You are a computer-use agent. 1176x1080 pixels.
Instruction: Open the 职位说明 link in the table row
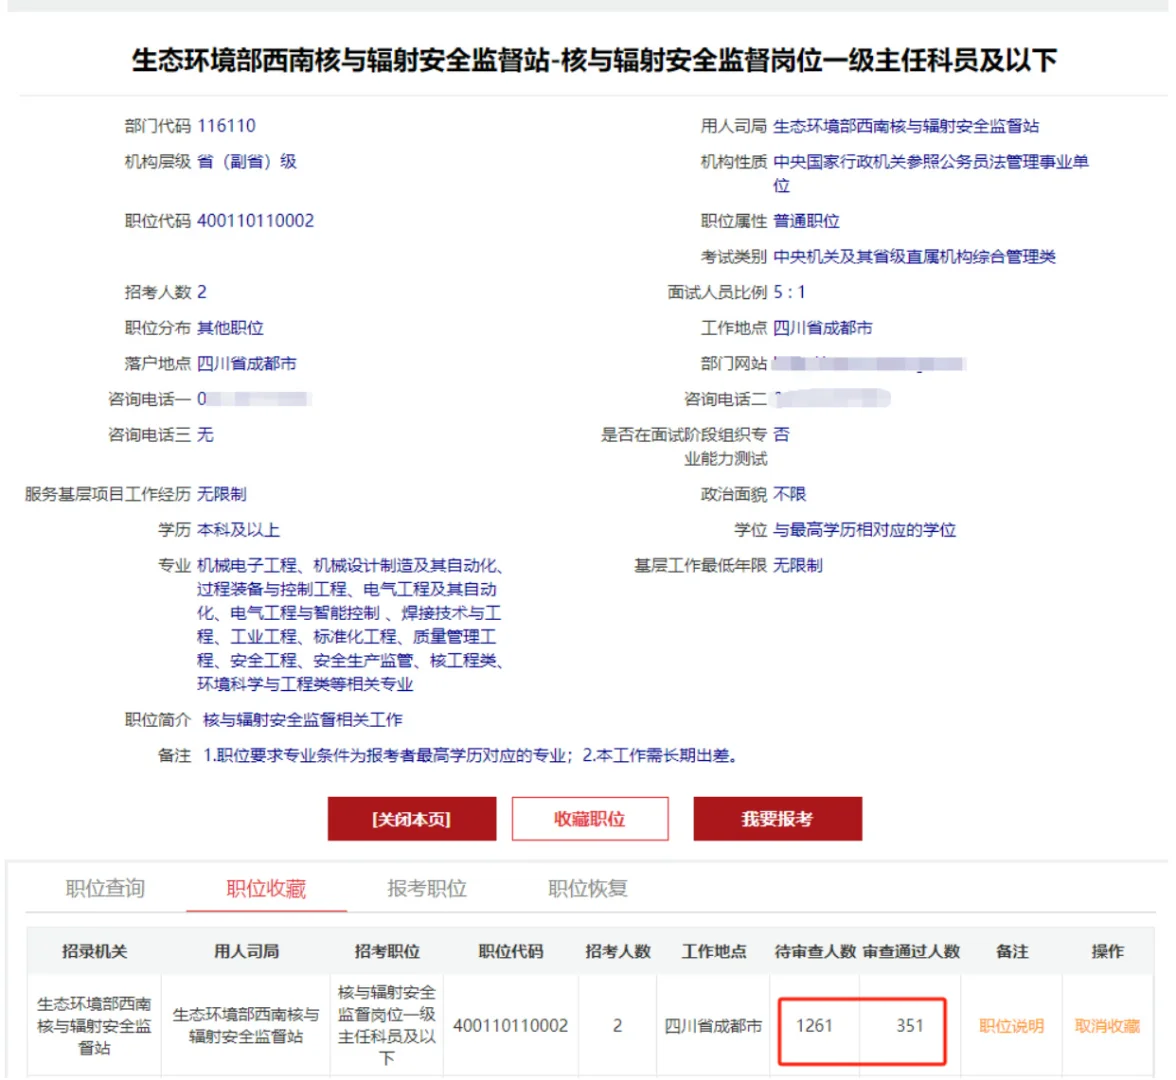click(x=1011, y=1025)
